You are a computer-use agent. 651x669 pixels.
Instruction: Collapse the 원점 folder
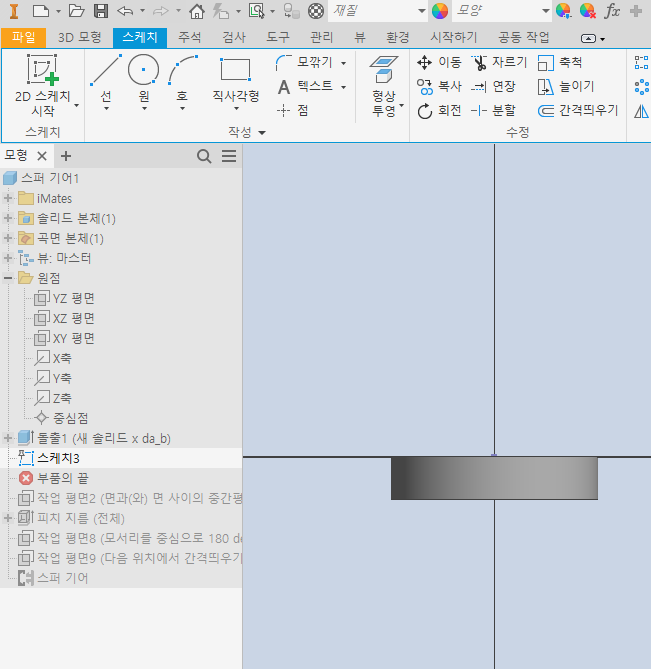(8, 278)
